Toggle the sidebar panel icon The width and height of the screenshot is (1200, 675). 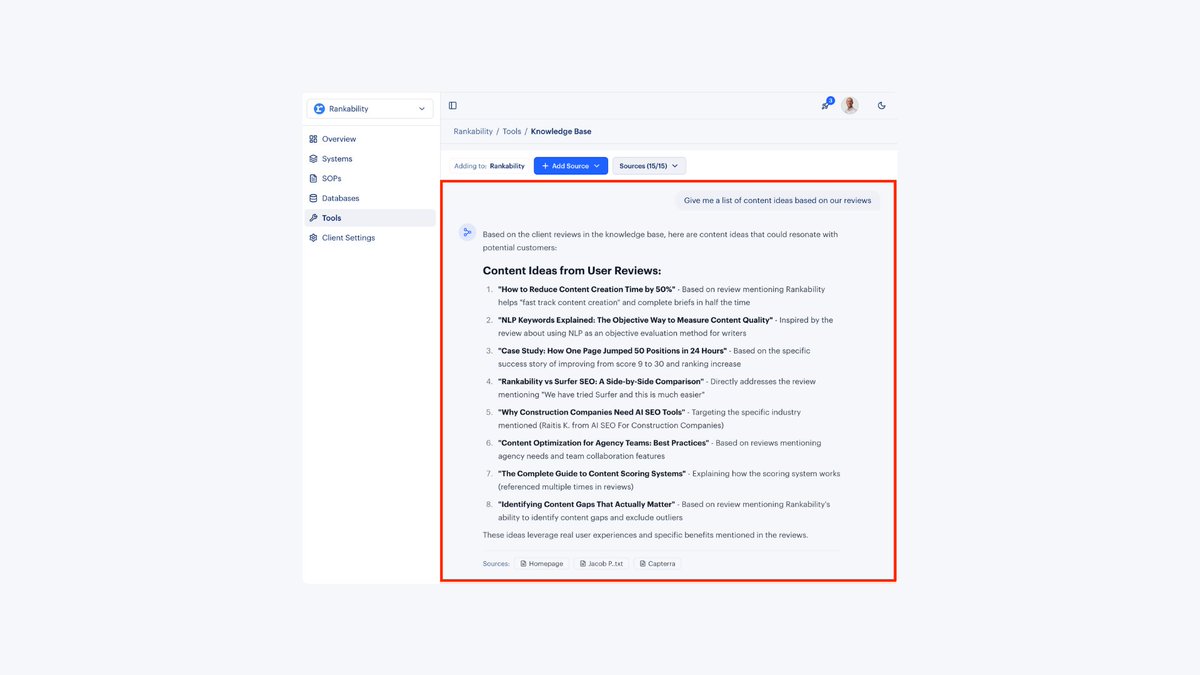[x=453, y=105]
